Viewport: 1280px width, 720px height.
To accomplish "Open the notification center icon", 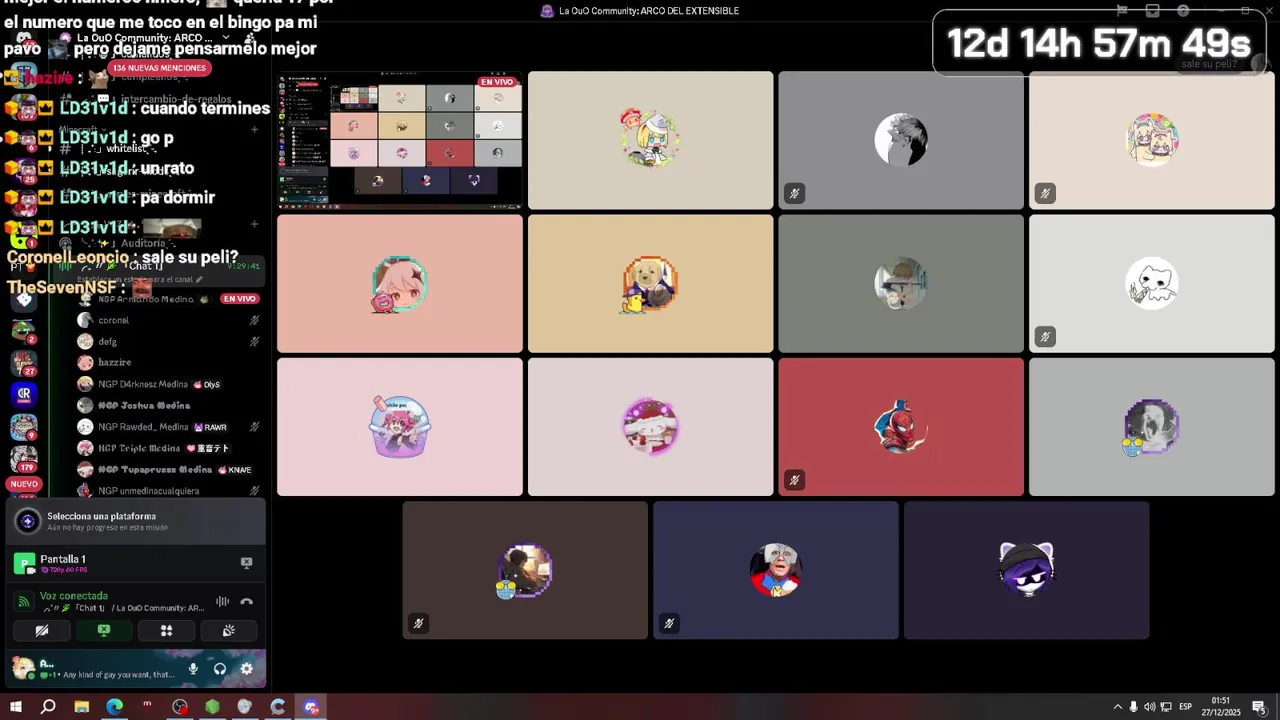I will 1258,707.
